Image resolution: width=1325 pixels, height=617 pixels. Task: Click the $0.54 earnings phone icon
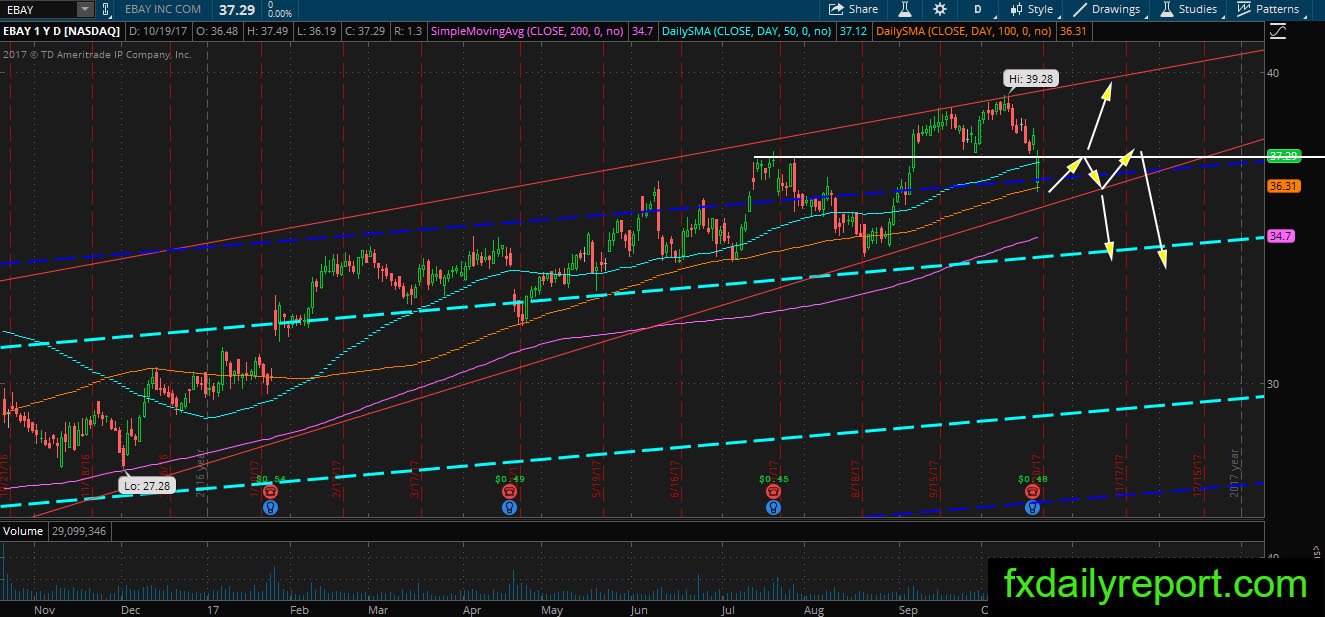pos(269,492)
